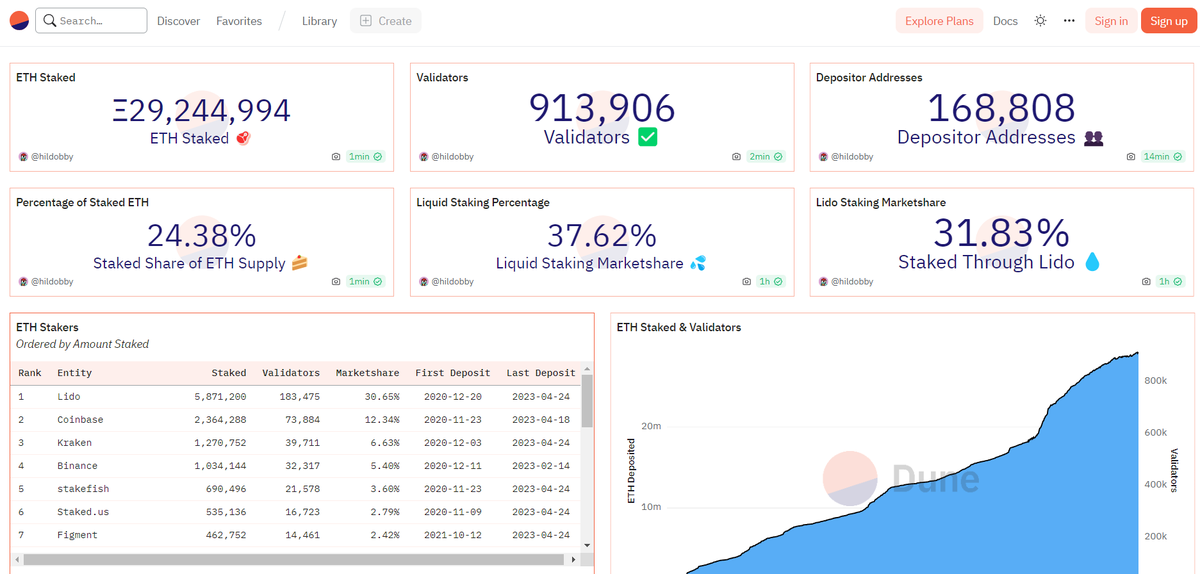
Task: Select the Staked.us entity cell
Action: tap(83, 512)
